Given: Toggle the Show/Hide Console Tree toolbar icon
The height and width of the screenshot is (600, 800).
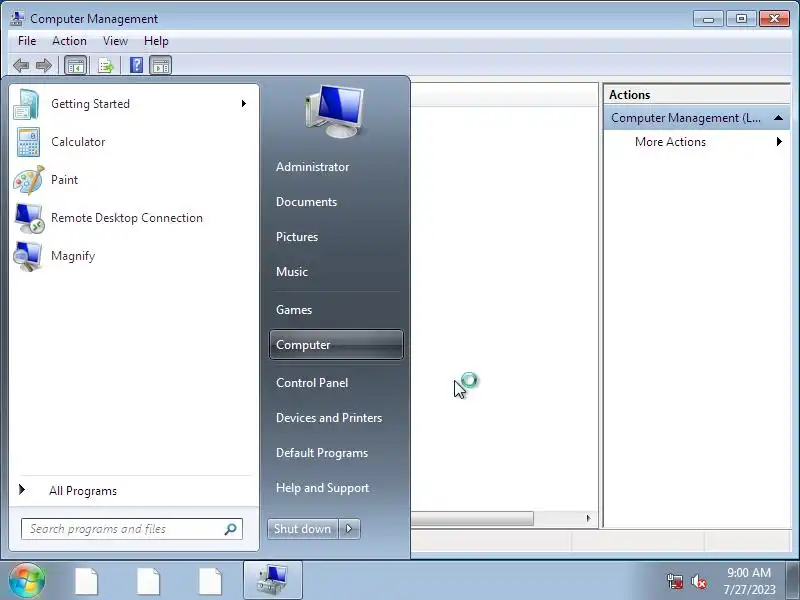Looking at the screenshot, I should [x=76, y=65].
